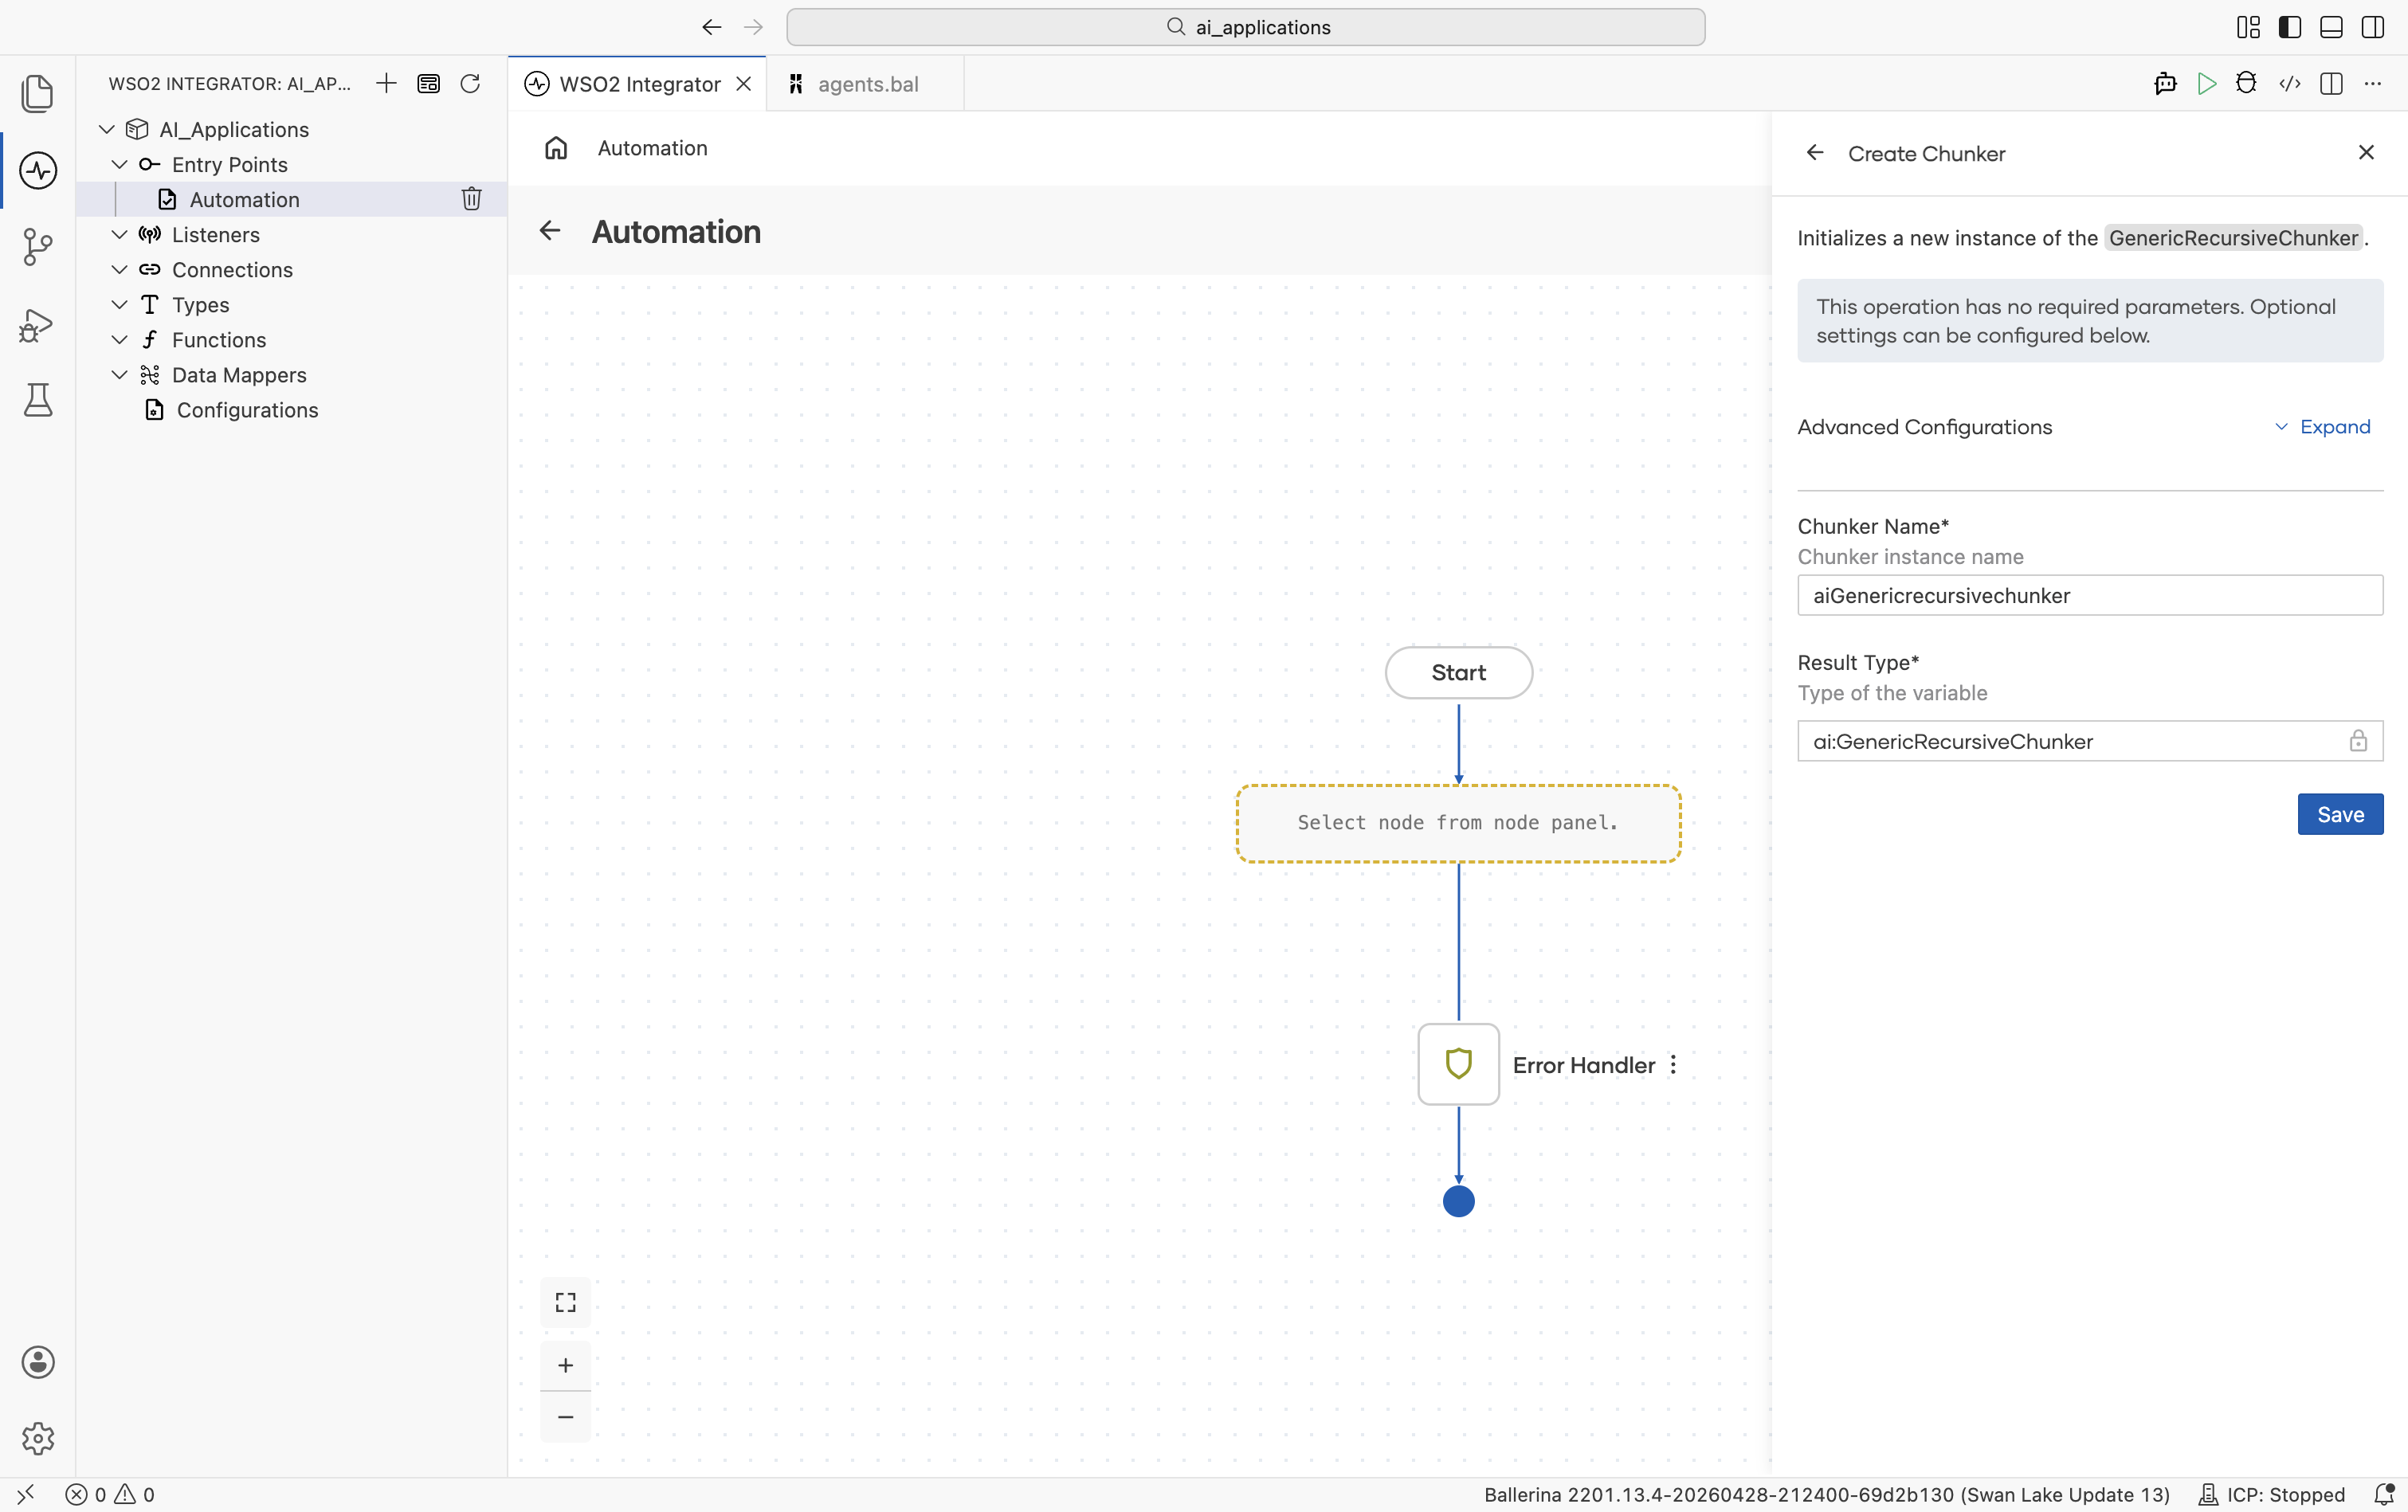Viewport: 2408px width, 1512px height.
Task: Expand the Connections tree node
Action: pyautogui.click(x=119, y=269)
